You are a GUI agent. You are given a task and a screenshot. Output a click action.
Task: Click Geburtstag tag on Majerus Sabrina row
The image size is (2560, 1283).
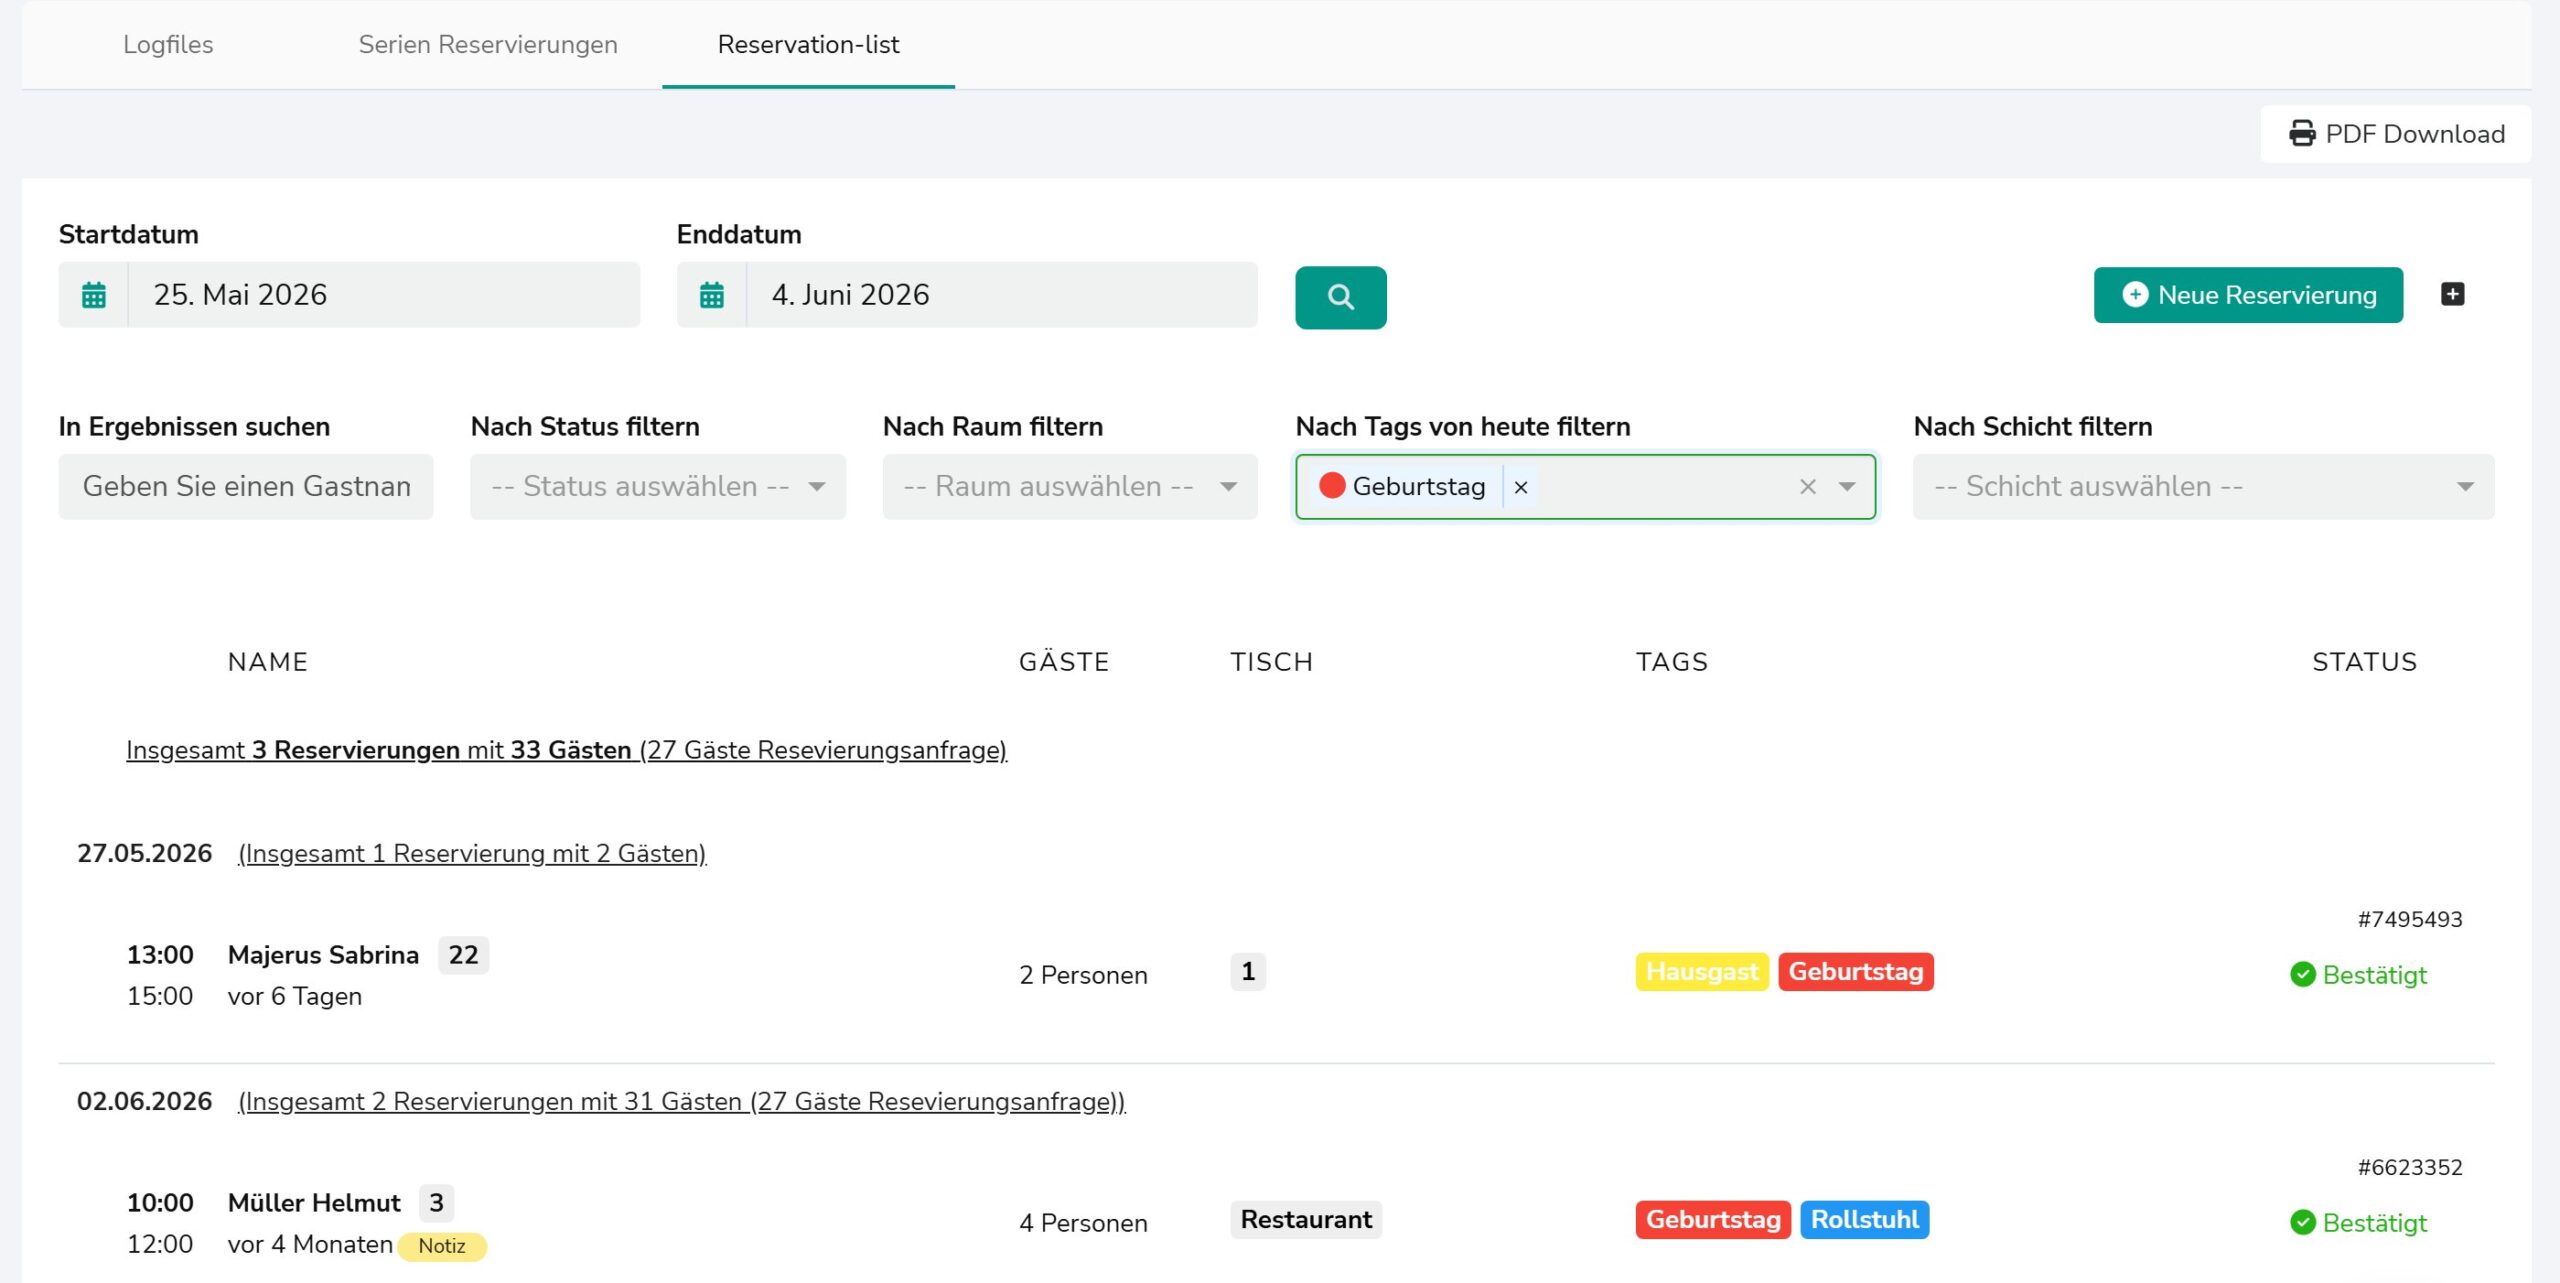click(1856, 972)
